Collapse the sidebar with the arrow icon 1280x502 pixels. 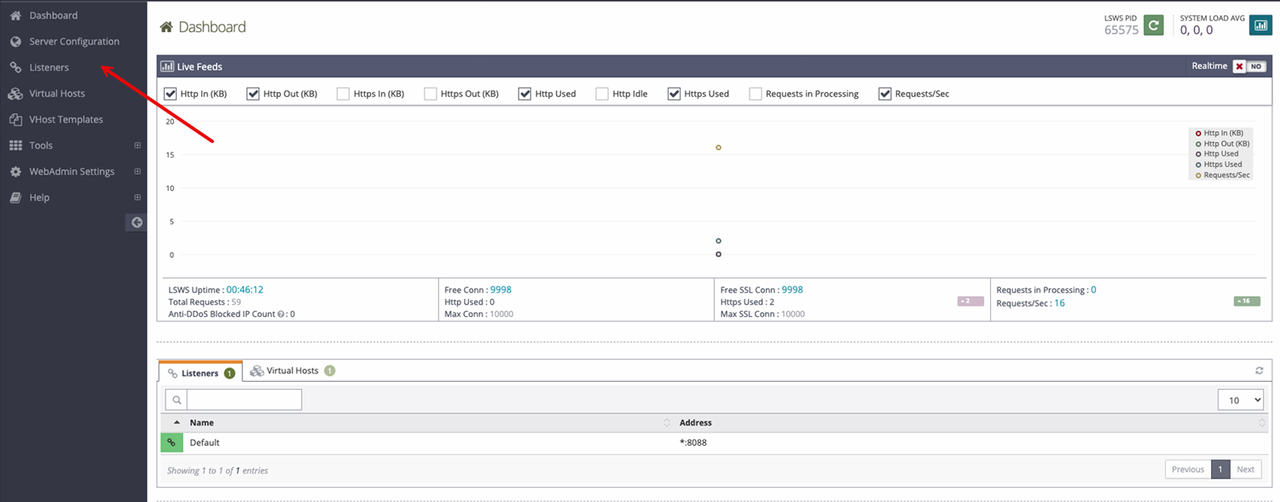point(136,222)
